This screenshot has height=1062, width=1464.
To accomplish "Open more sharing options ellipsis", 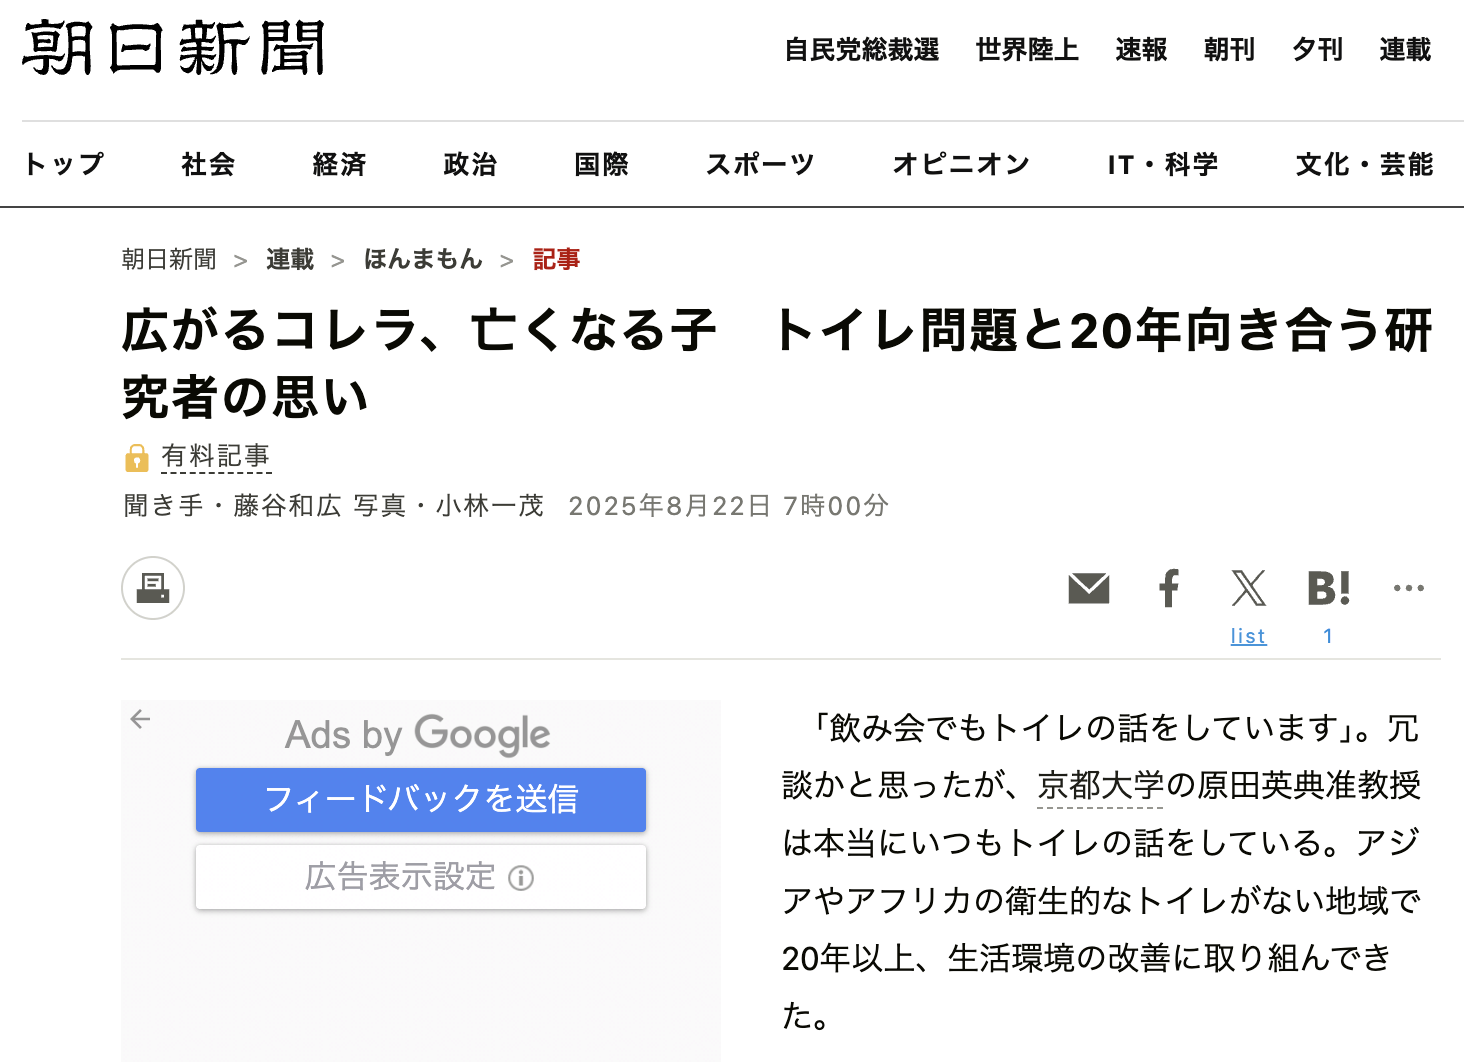I will click(x=1408, y=588).
